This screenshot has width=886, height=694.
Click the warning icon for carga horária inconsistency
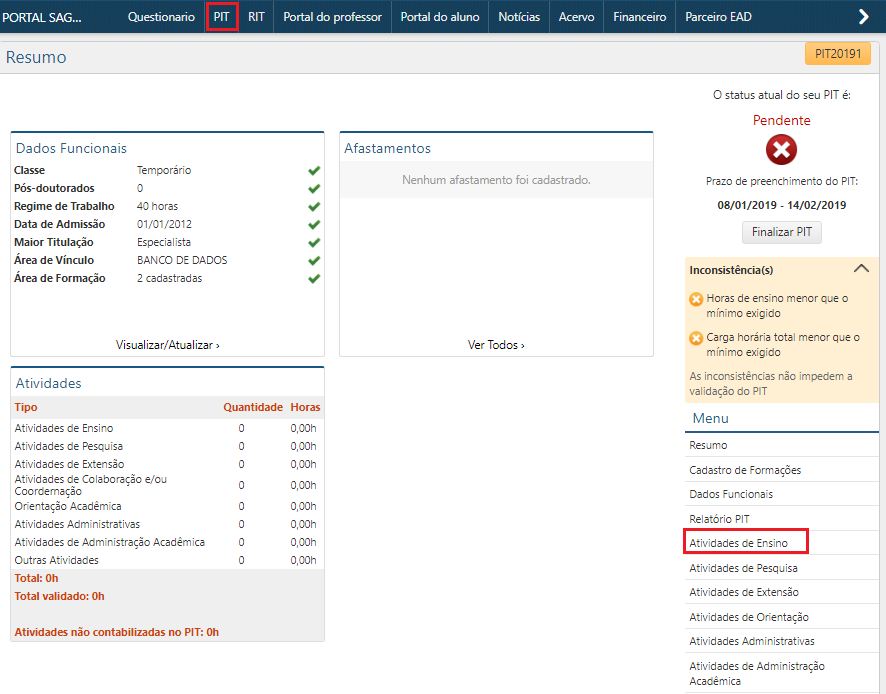tap(695, 339)
